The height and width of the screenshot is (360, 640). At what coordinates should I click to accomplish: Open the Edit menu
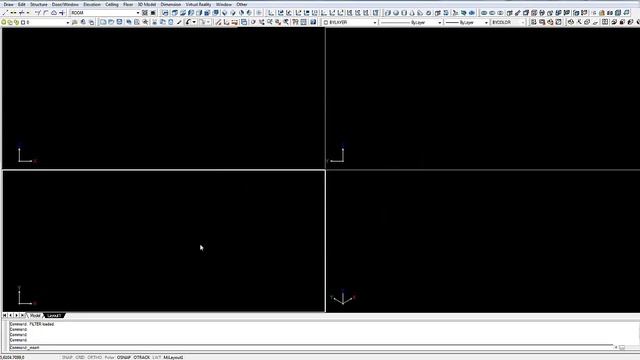click(x=22, y=4)
